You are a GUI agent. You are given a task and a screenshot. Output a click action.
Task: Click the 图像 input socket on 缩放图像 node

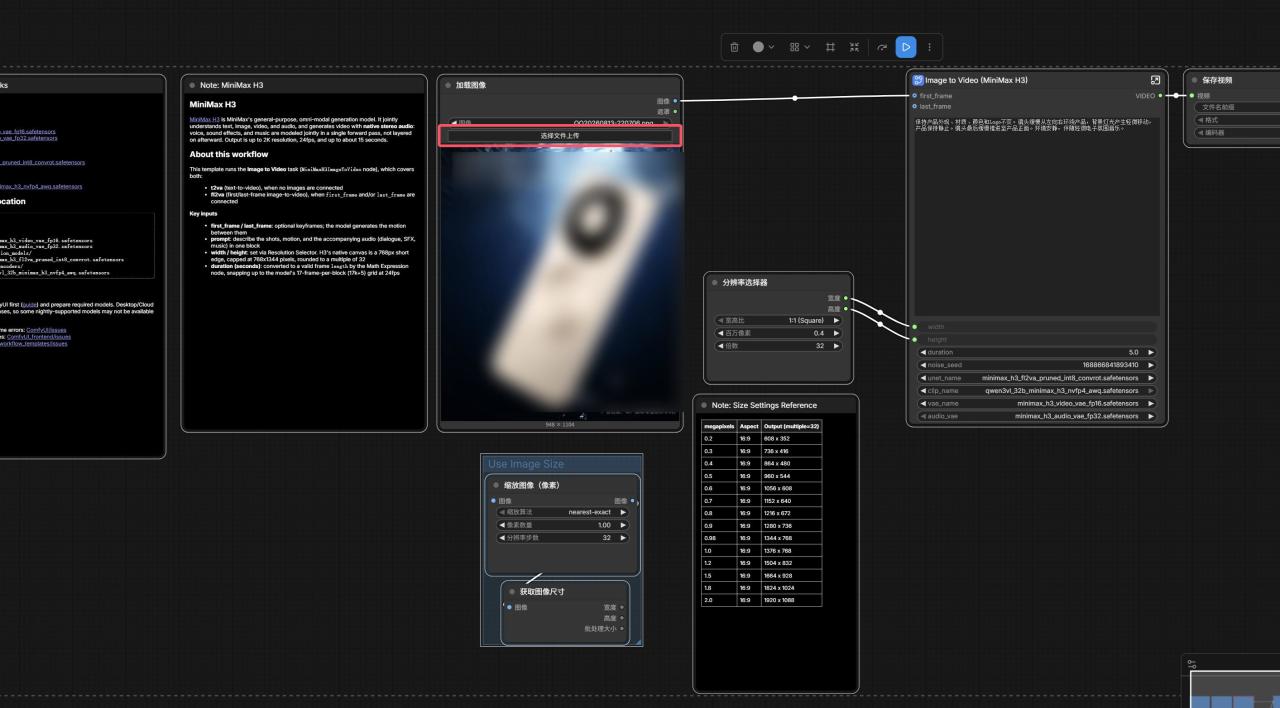pos(493,501)
